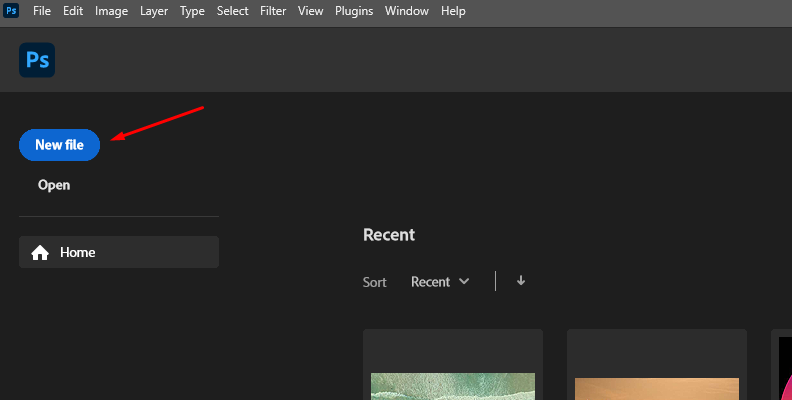This screenshot has height=400, width=792.
Task: Click the small Ps icon in menu bar
Action: point(11,11)
